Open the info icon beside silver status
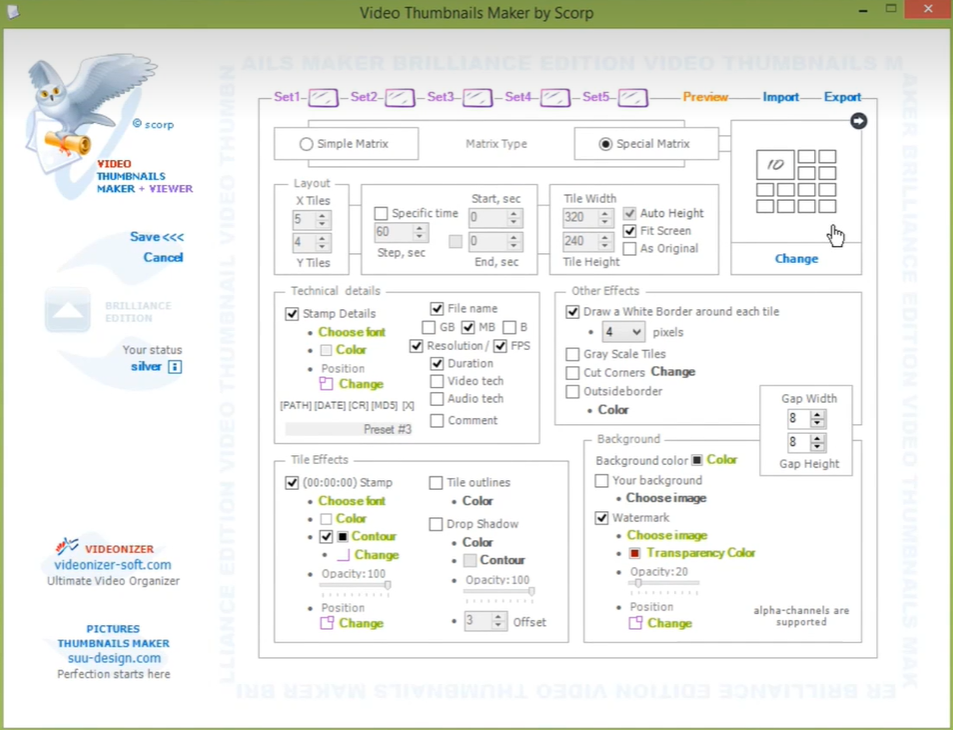Screen dimensions: 953x730 (174, 367)
